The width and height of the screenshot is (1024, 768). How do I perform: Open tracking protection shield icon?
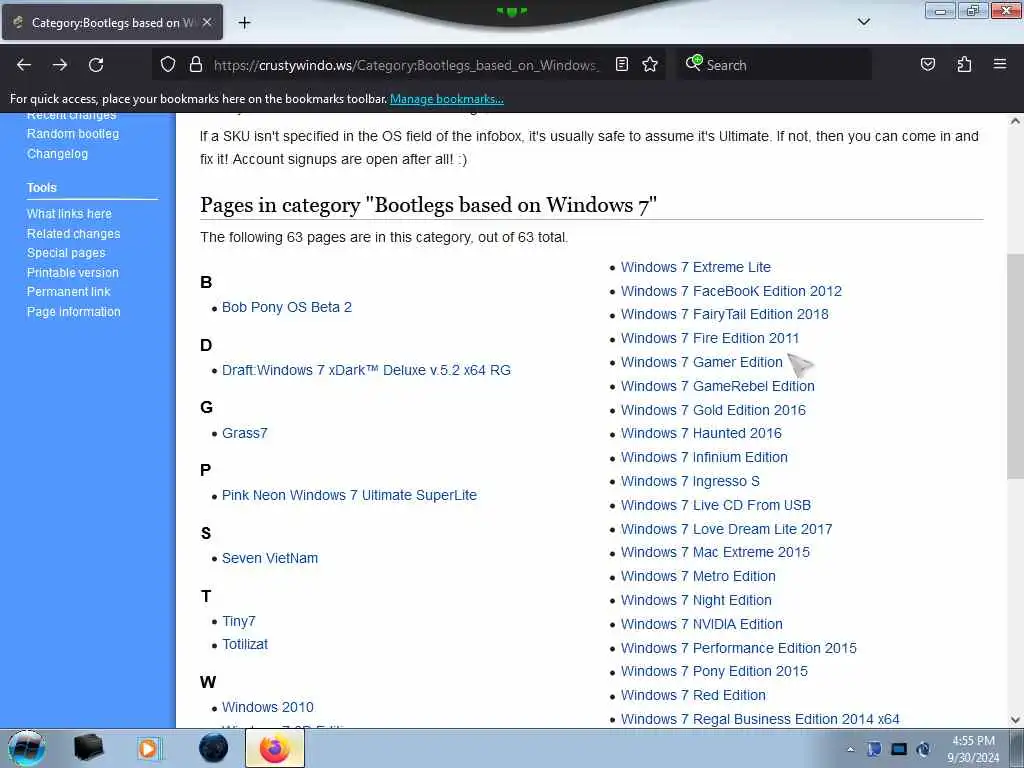(168, 65)
